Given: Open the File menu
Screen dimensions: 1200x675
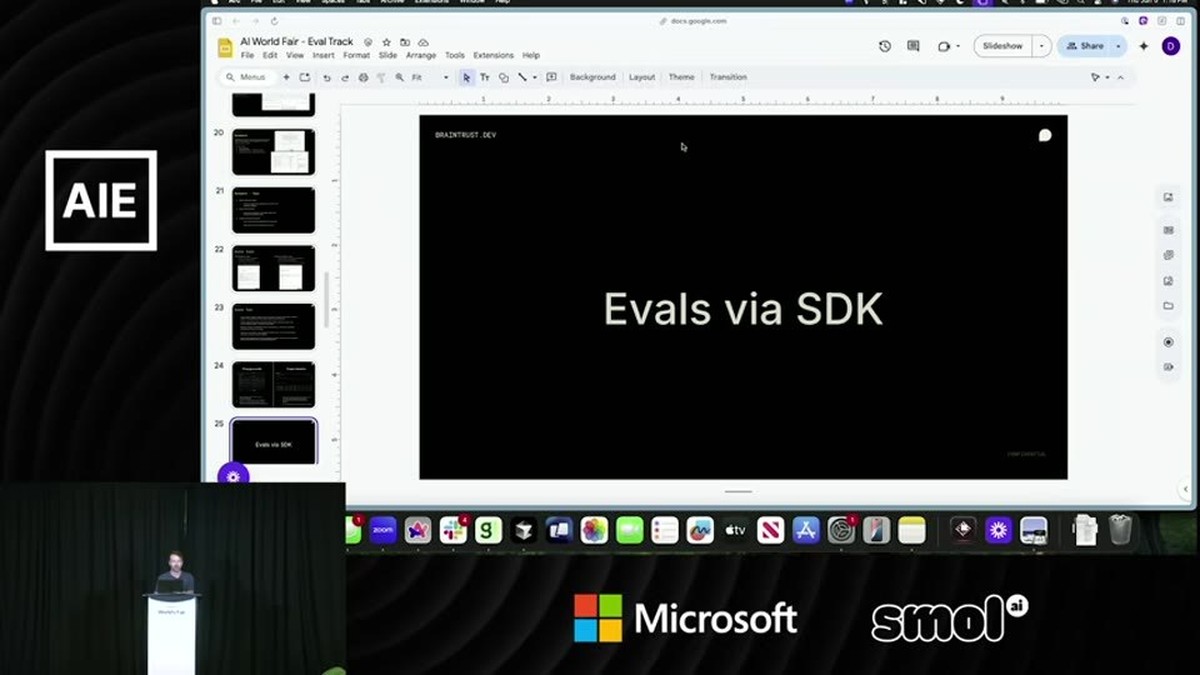Looking at the screenshot, I should point(247,55).
